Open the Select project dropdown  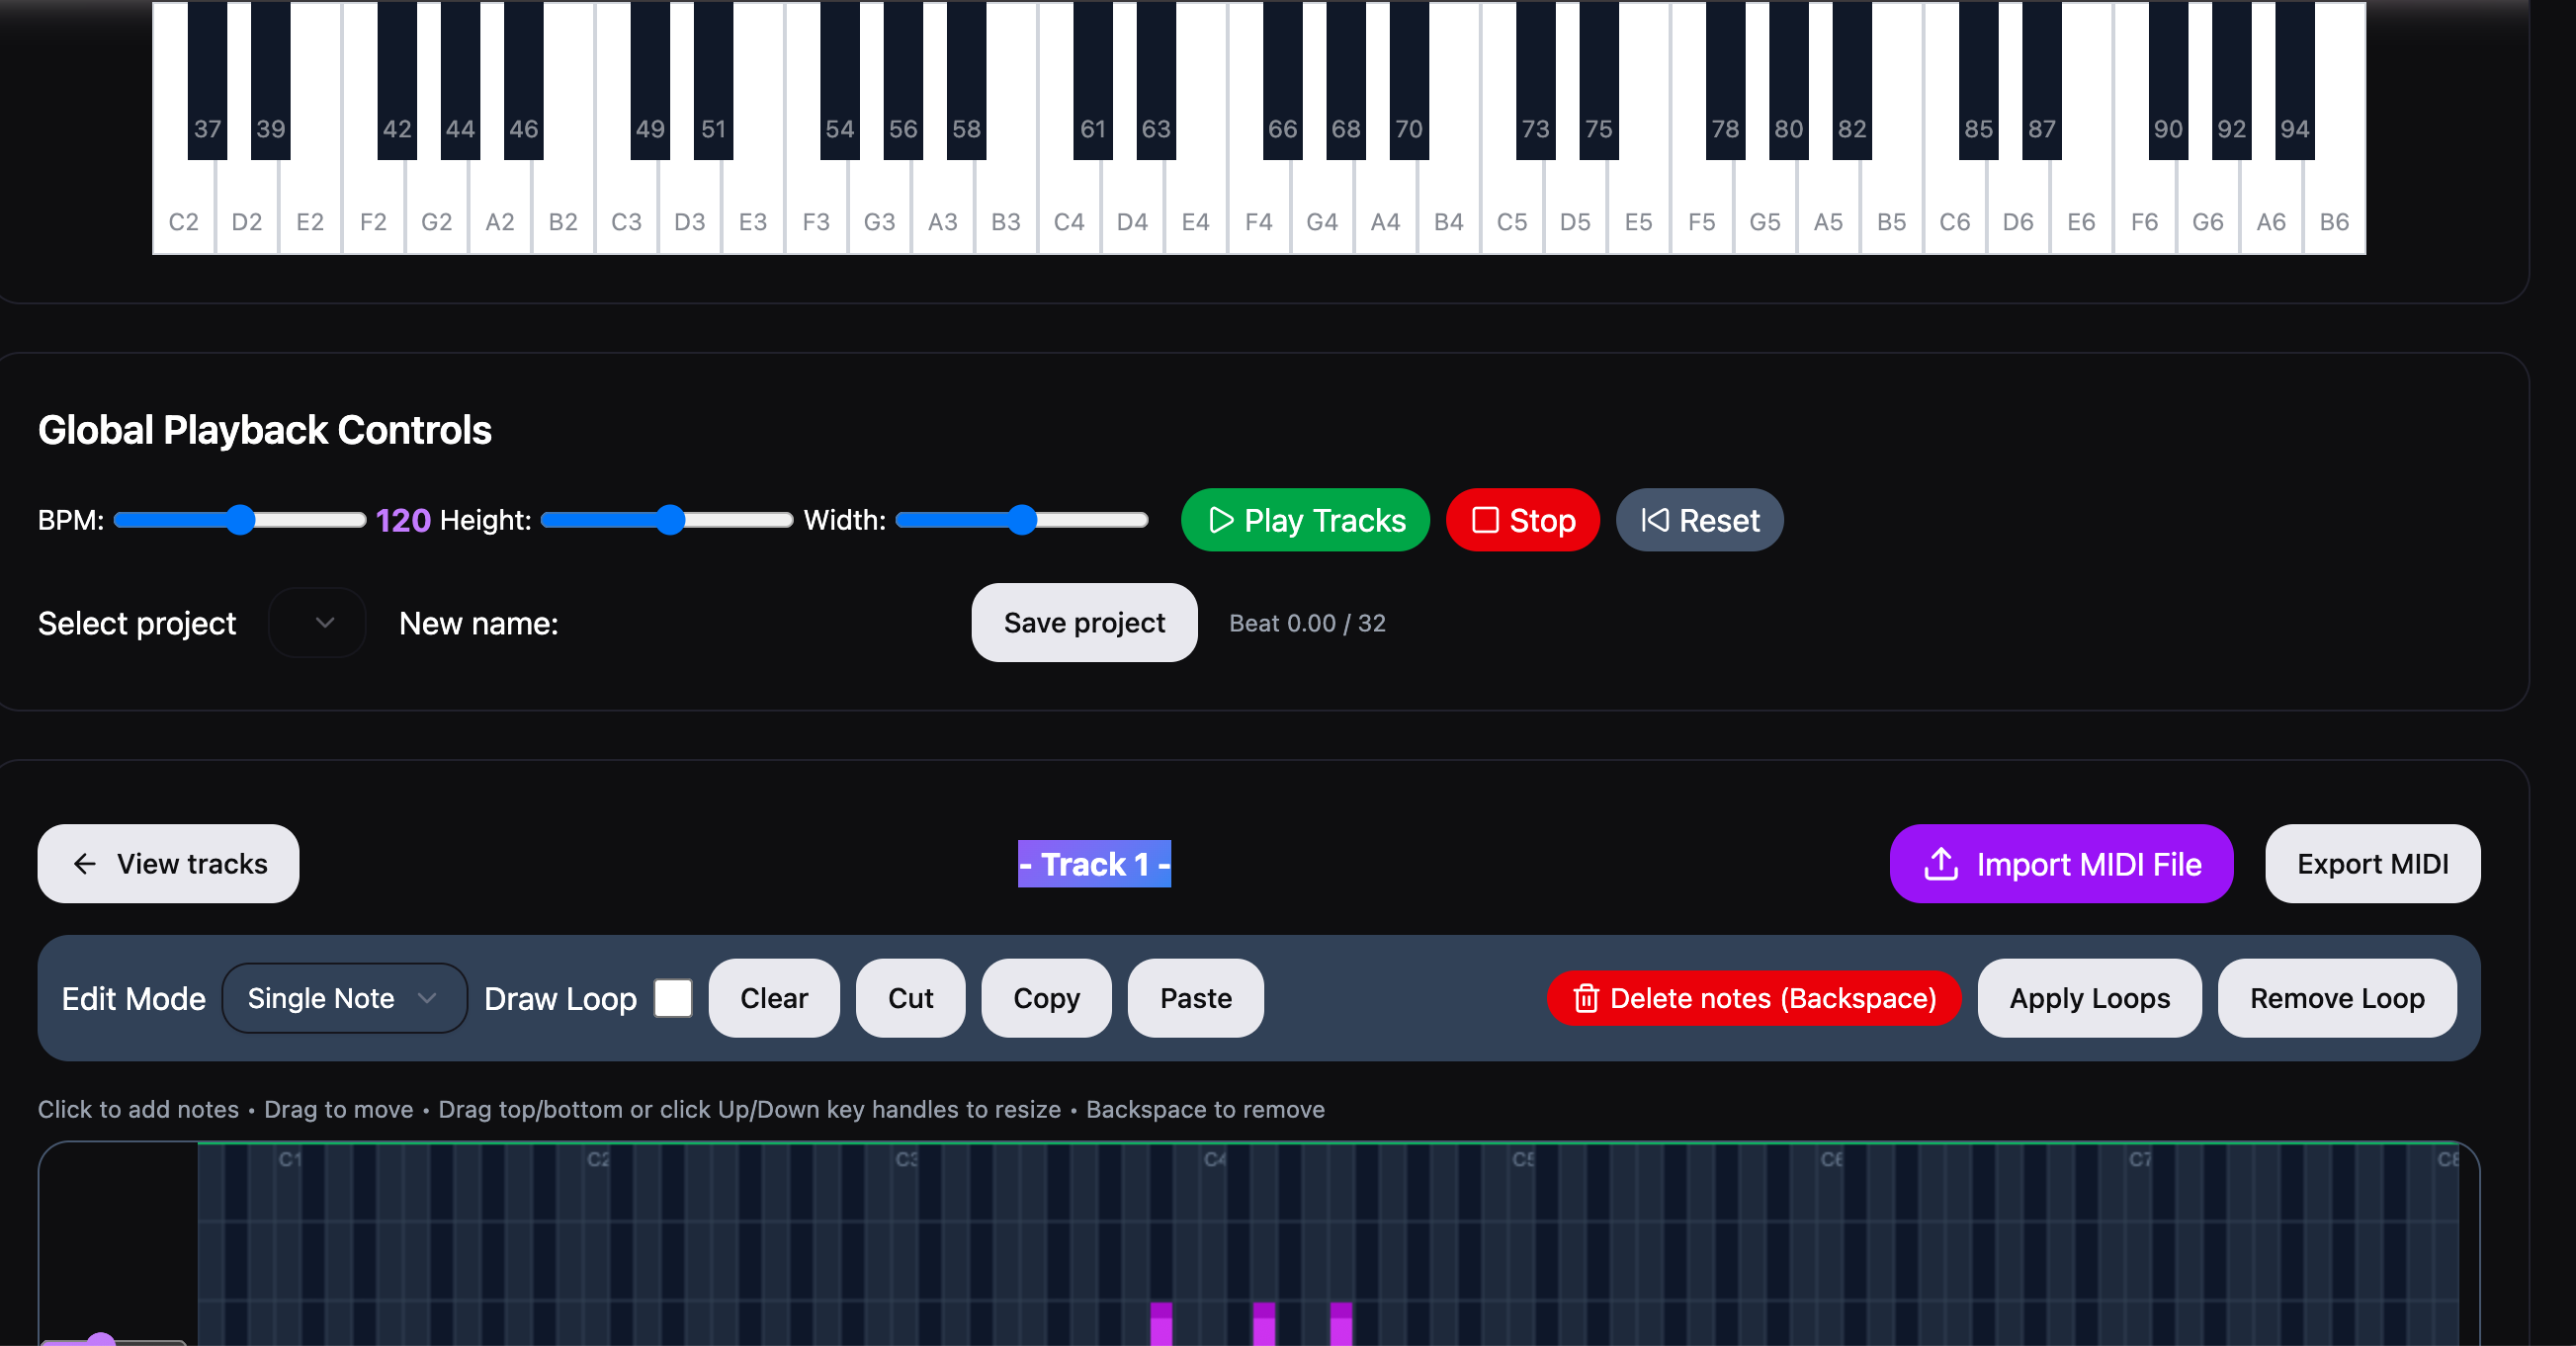click(317, 622)
